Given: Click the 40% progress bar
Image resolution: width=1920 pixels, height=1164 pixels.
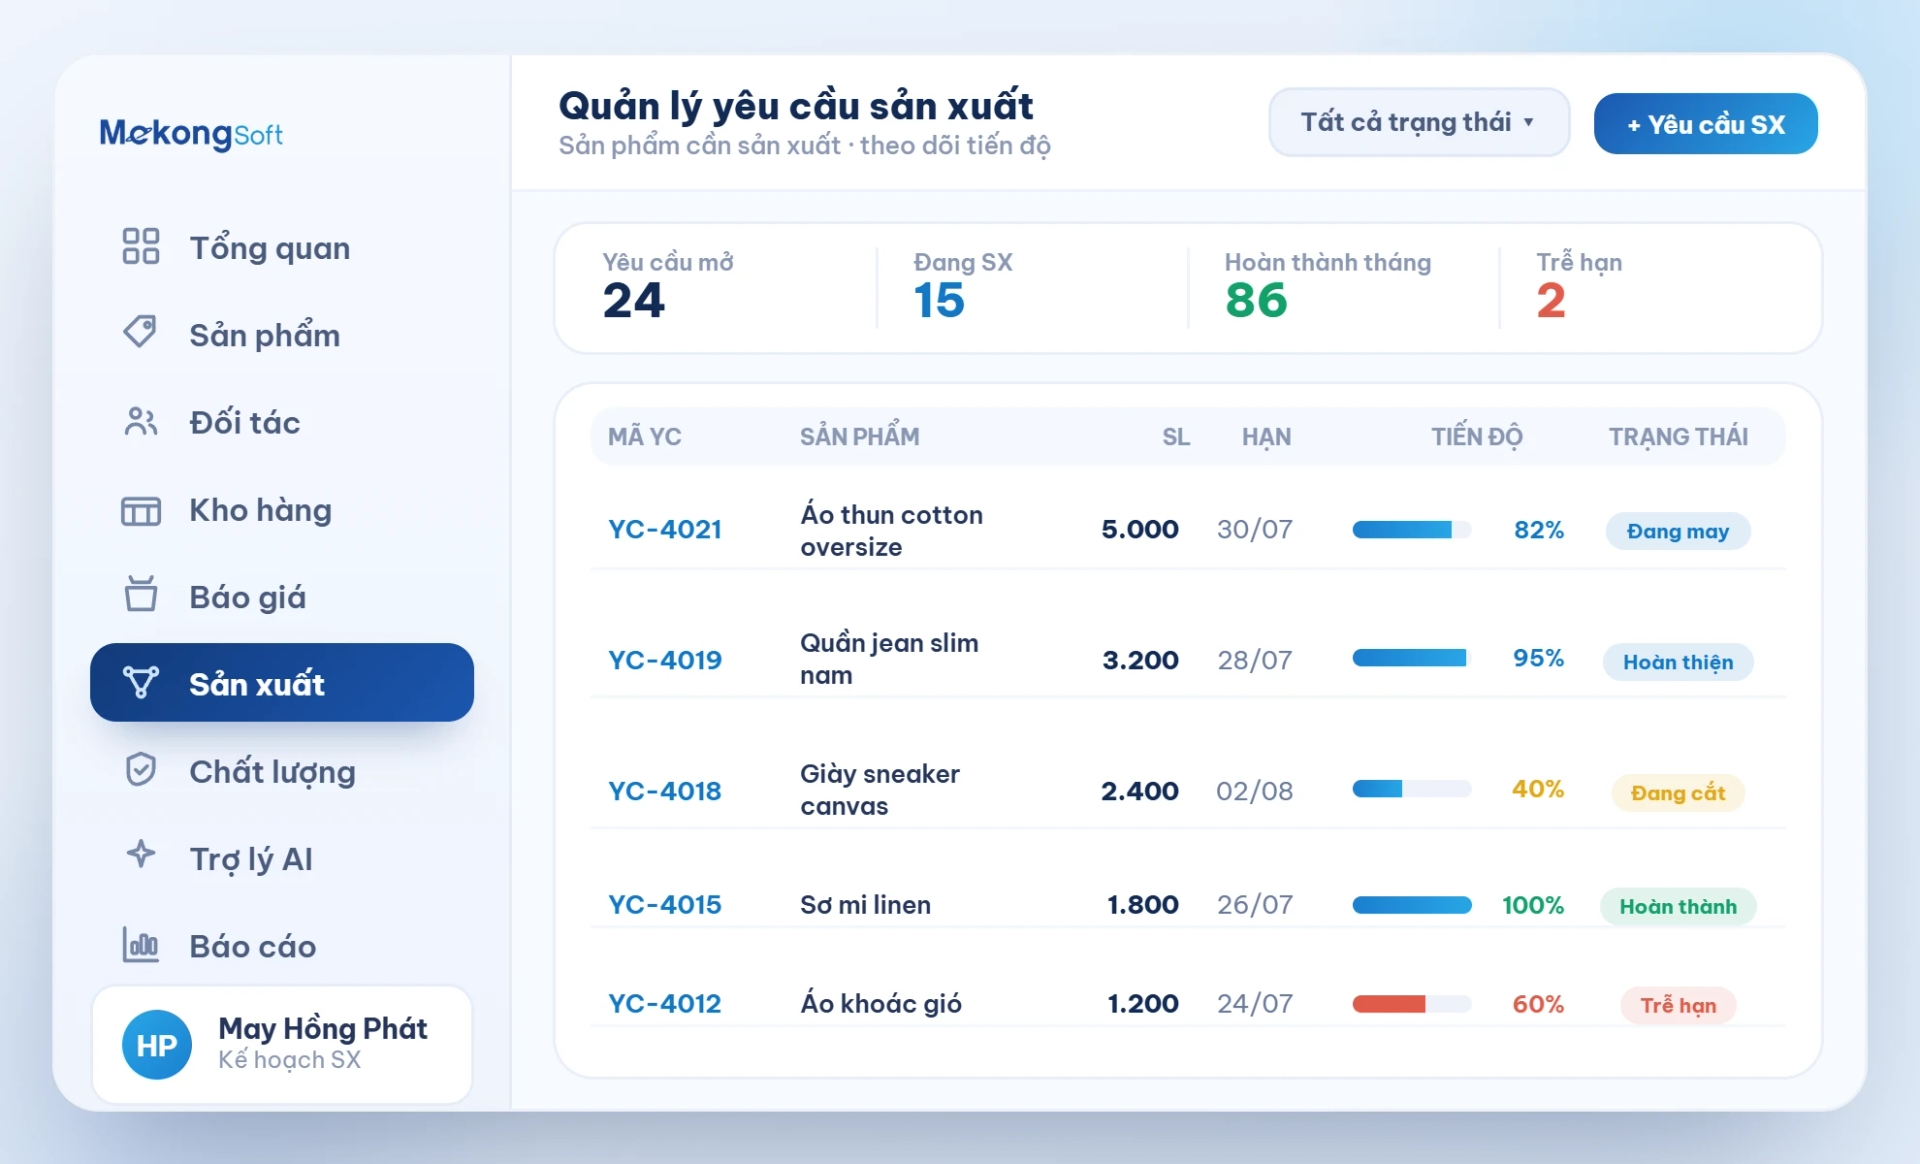Looking at the screenshot, I should pyautogui.click(x=1411, y=789).
